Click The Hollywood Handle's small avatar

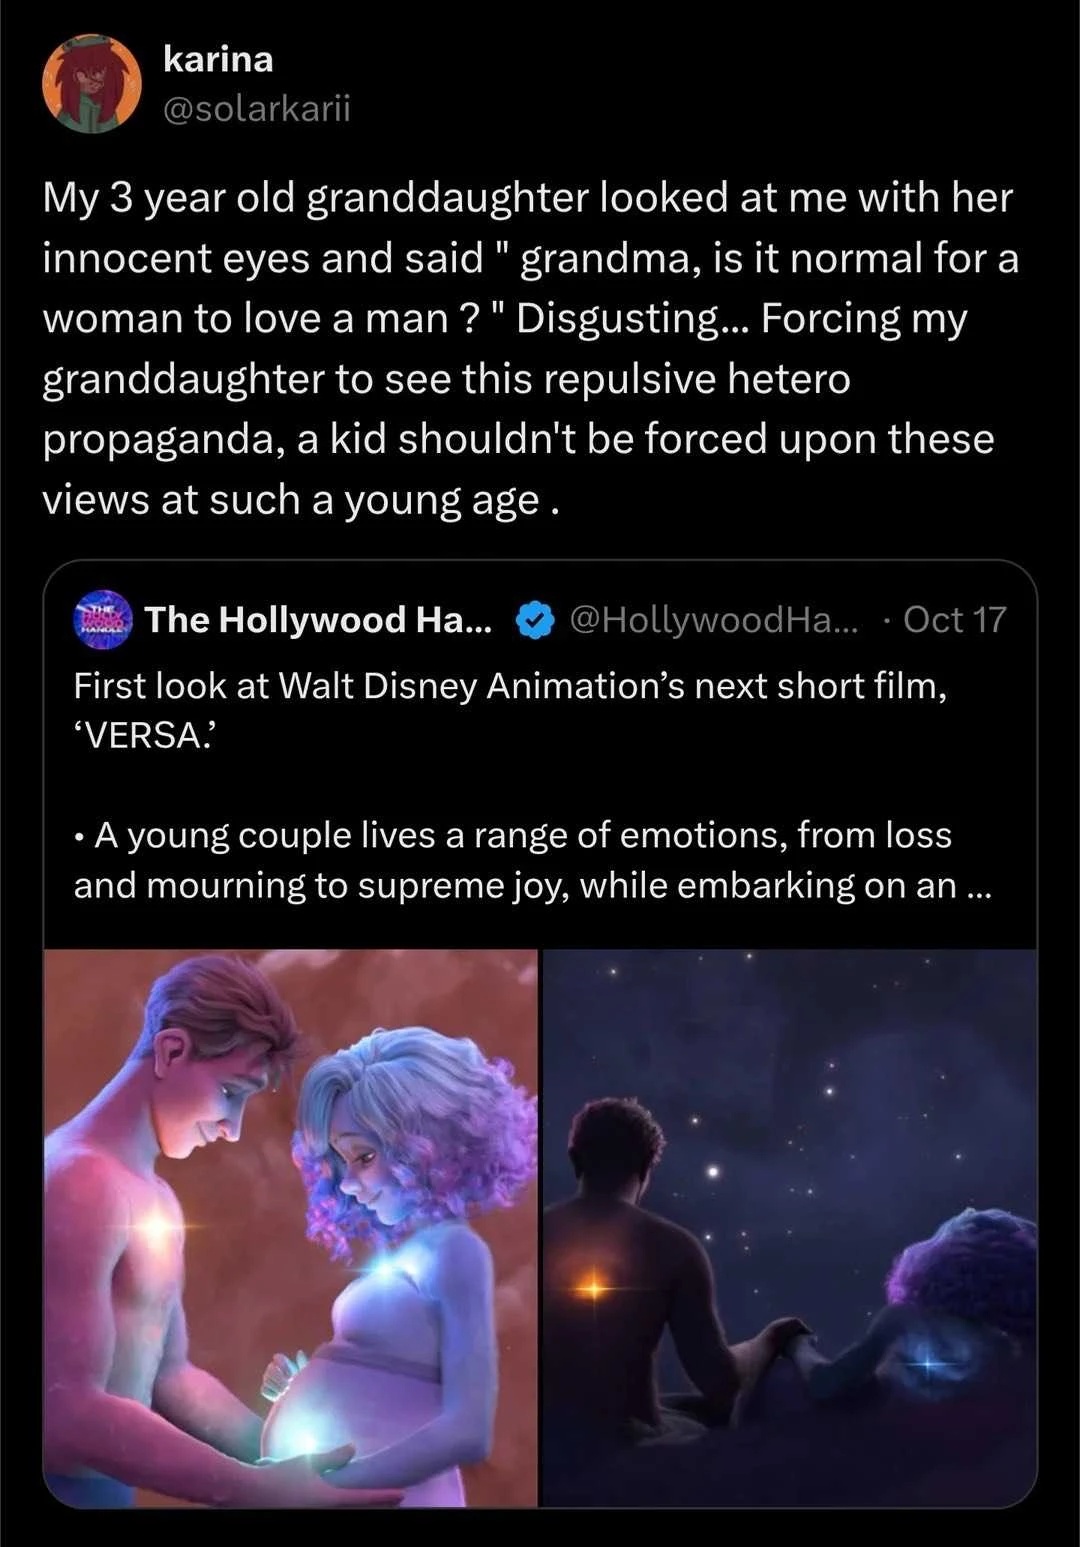pos(103,619)
